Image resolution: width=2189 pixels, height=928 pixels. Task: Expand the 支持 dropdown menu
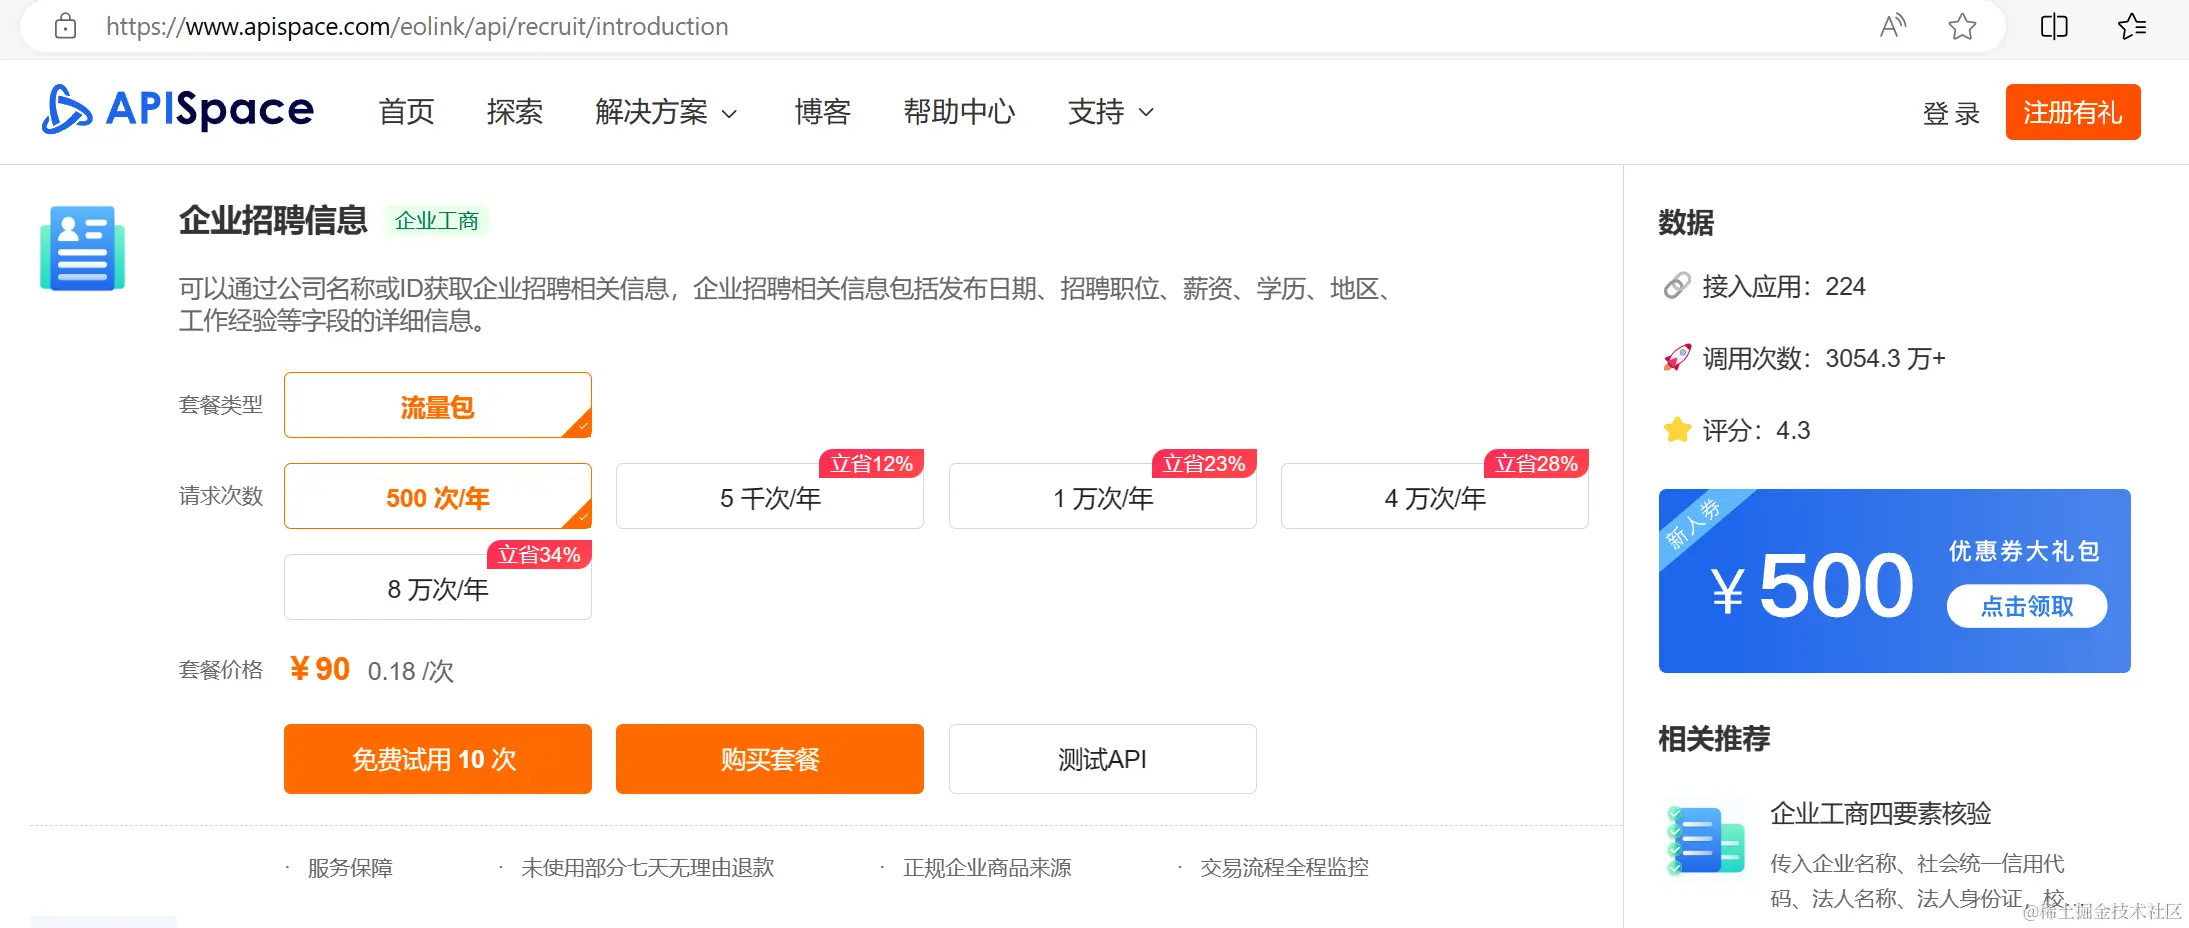[x=1111, y=112]
